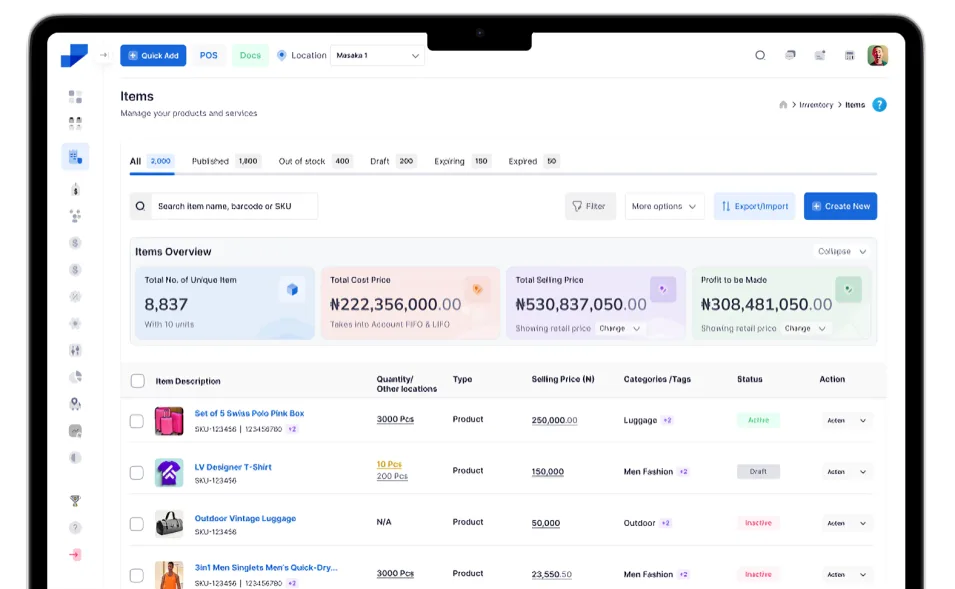955x589 pixels.
Task: Click the Create New button
Action: (x=840, y=206)
